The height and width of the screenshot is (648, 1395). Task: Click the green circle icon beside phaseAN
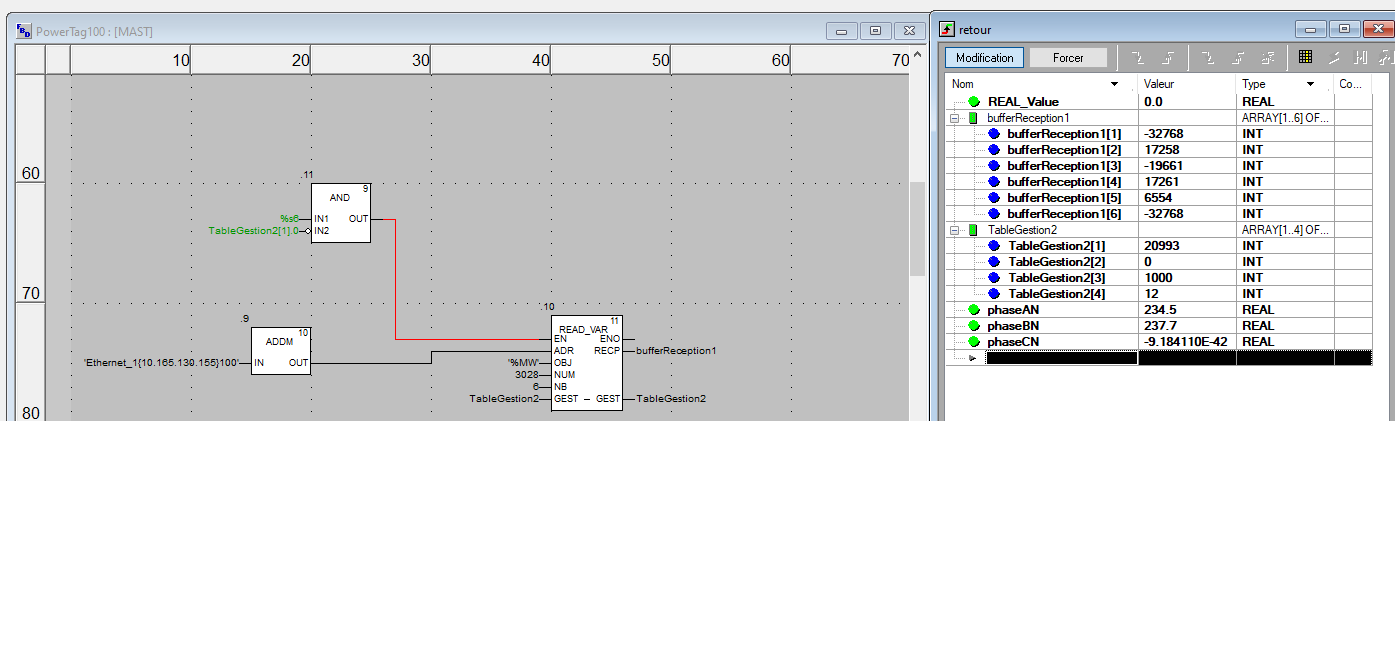click(x=974, y=310)
